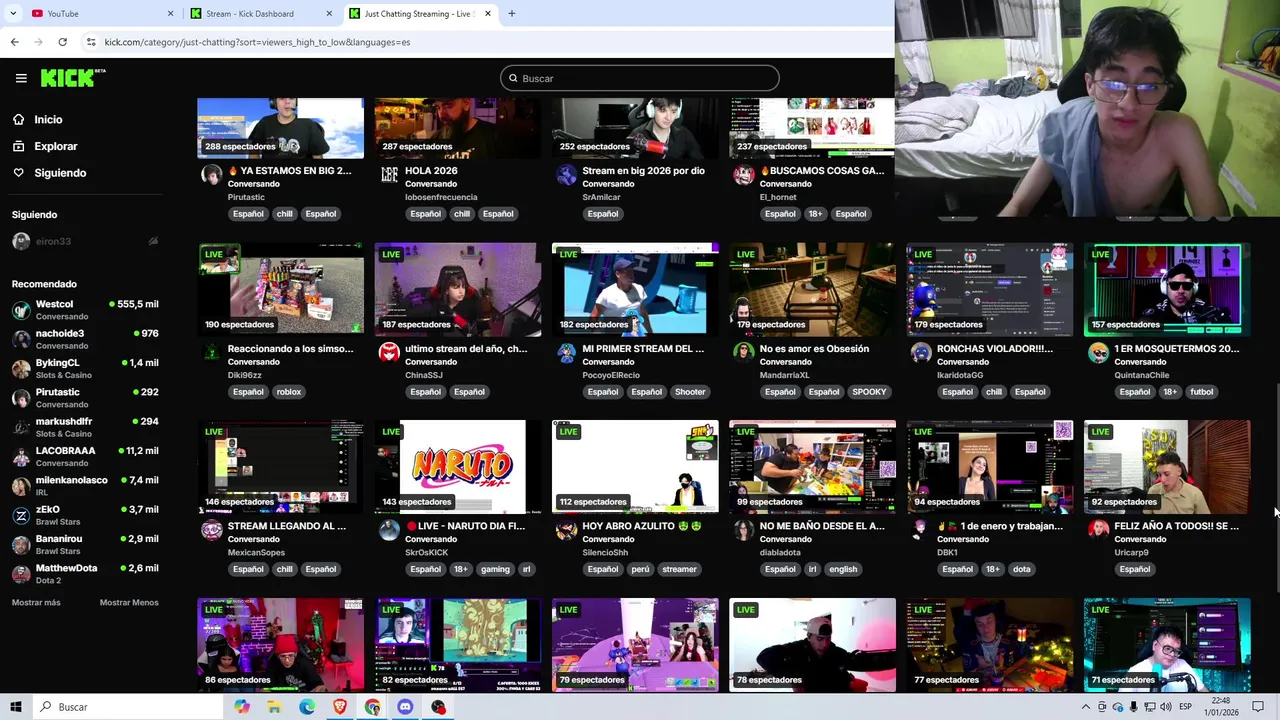The width and height of the screenshot is (1280, 720).
Task: Click the lobosenfrecuencia channel avatar
Action: click(x=389, y=175)
